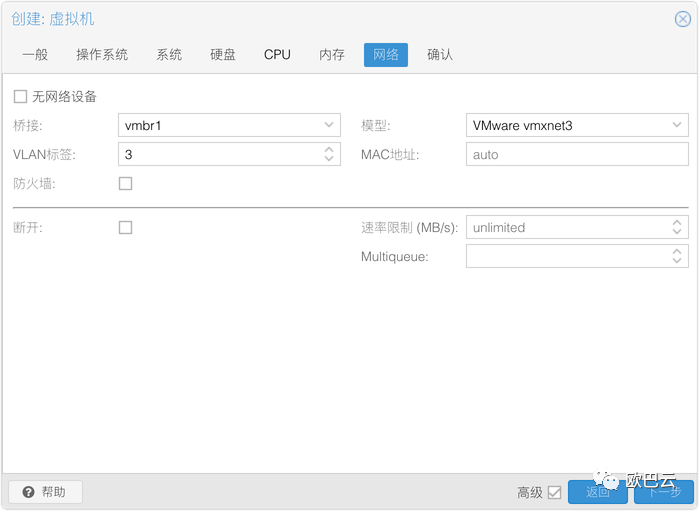Open the CPU tab

pos(277,55)
